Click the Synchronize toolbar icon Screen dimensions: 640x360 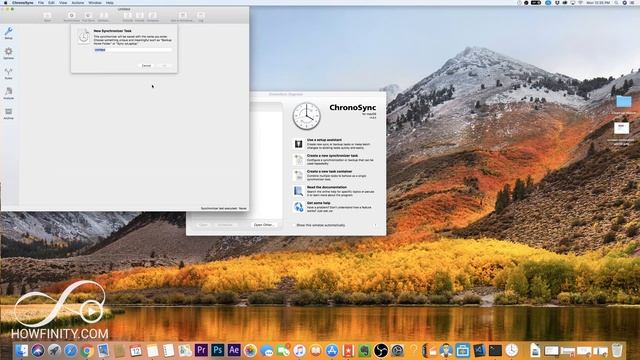[71, 16]
